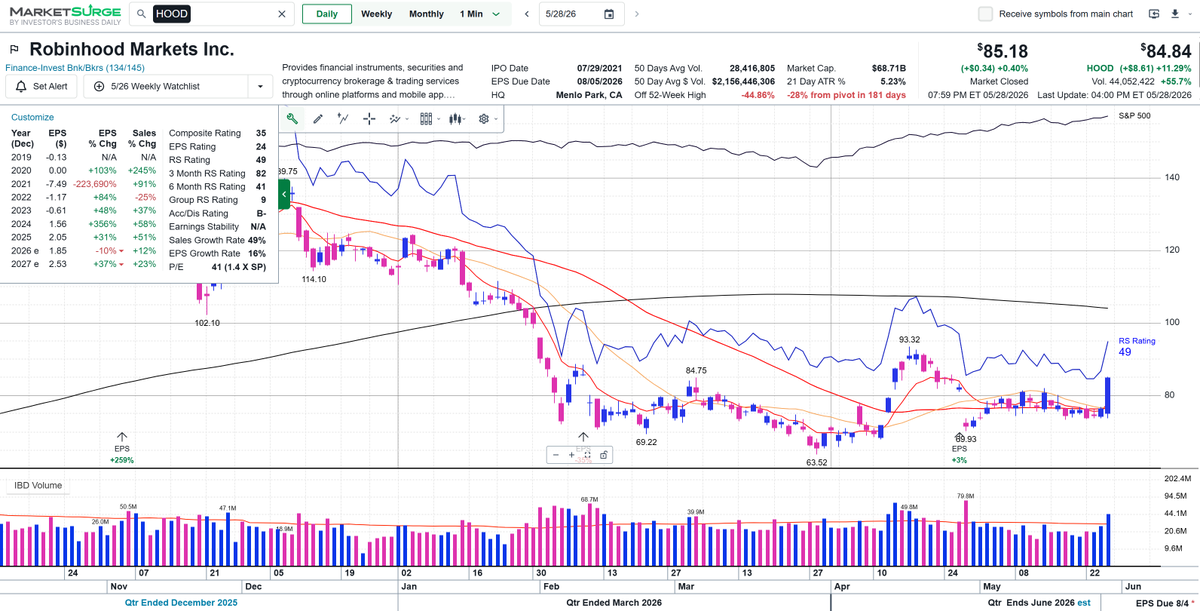Expand the indicators tool dropdown caret
This screenshot has height=611, width=1200.
pyautogui.click(x=408, y=119)
